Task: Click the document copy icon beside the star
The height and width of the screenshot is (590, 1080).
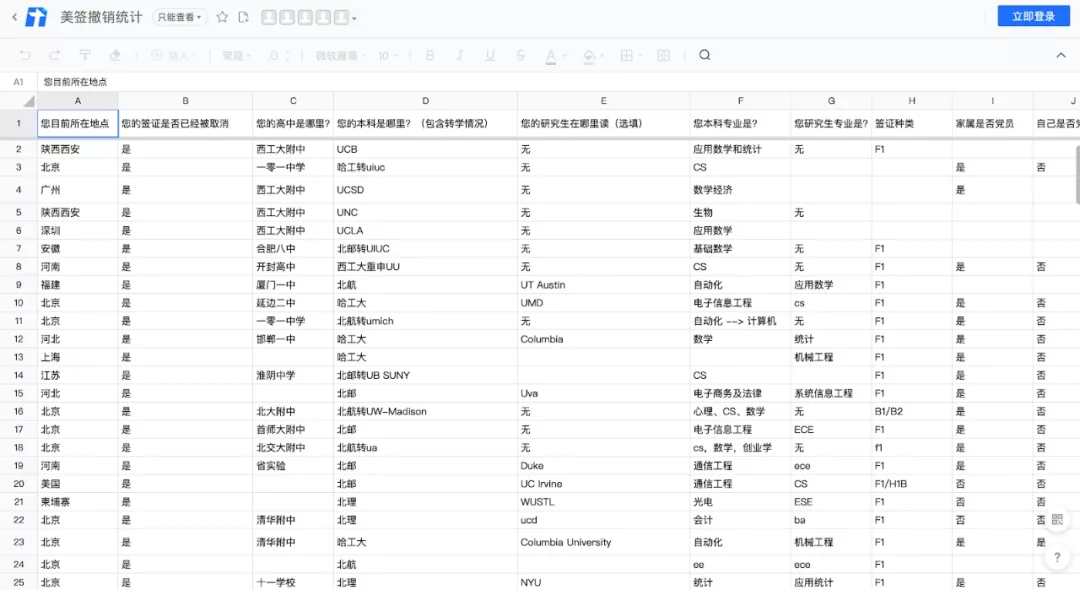Action: tap(243, 17)
